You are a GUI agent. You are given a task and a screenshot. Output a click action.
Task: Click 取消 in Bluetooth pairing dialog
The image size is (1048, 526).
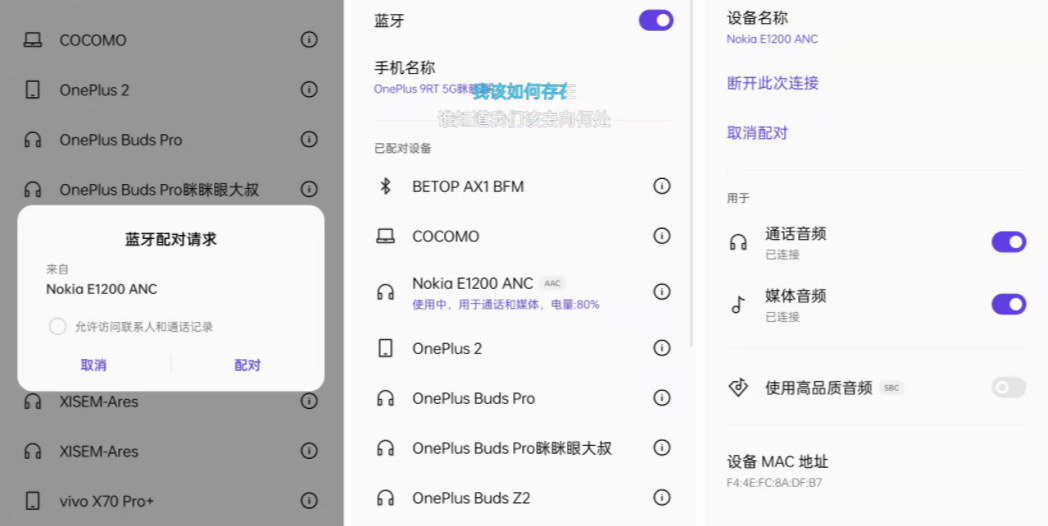[94, 365]
